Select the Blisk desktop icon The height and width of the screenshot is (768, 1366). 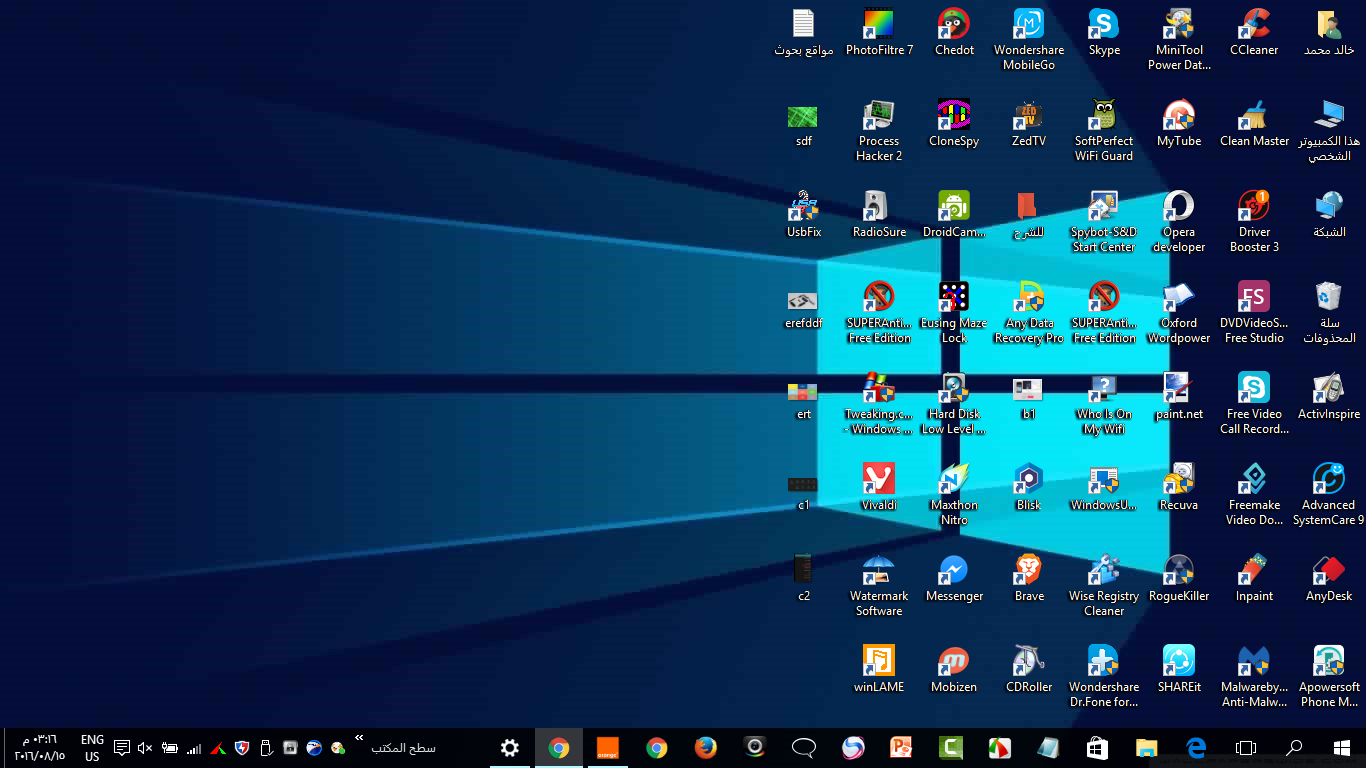(1029, 488)
